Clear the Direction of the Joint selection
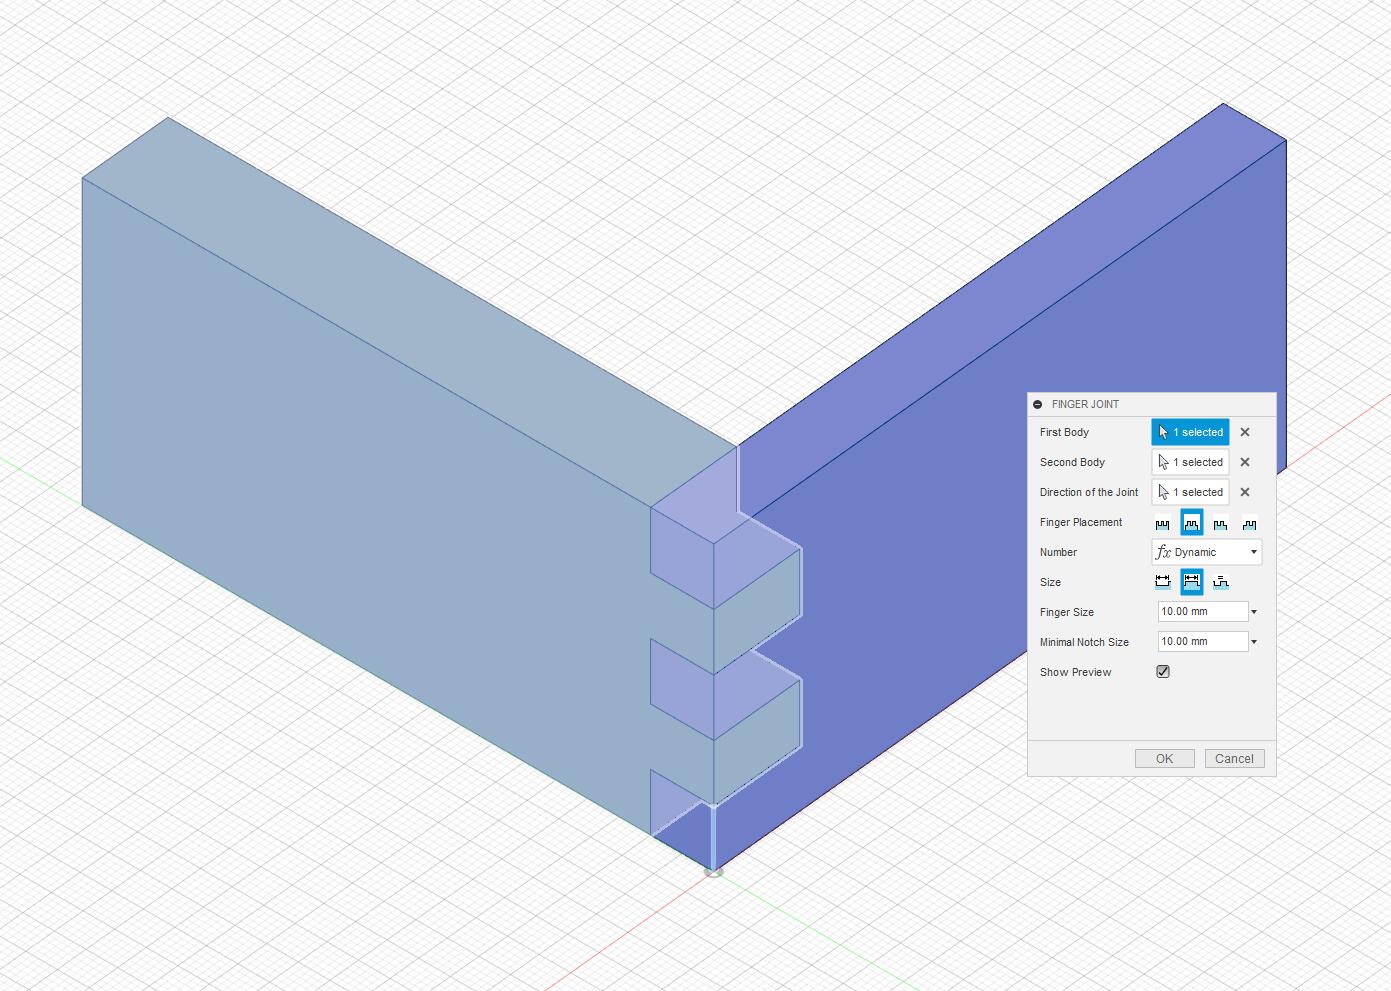 pos(1245,492)
